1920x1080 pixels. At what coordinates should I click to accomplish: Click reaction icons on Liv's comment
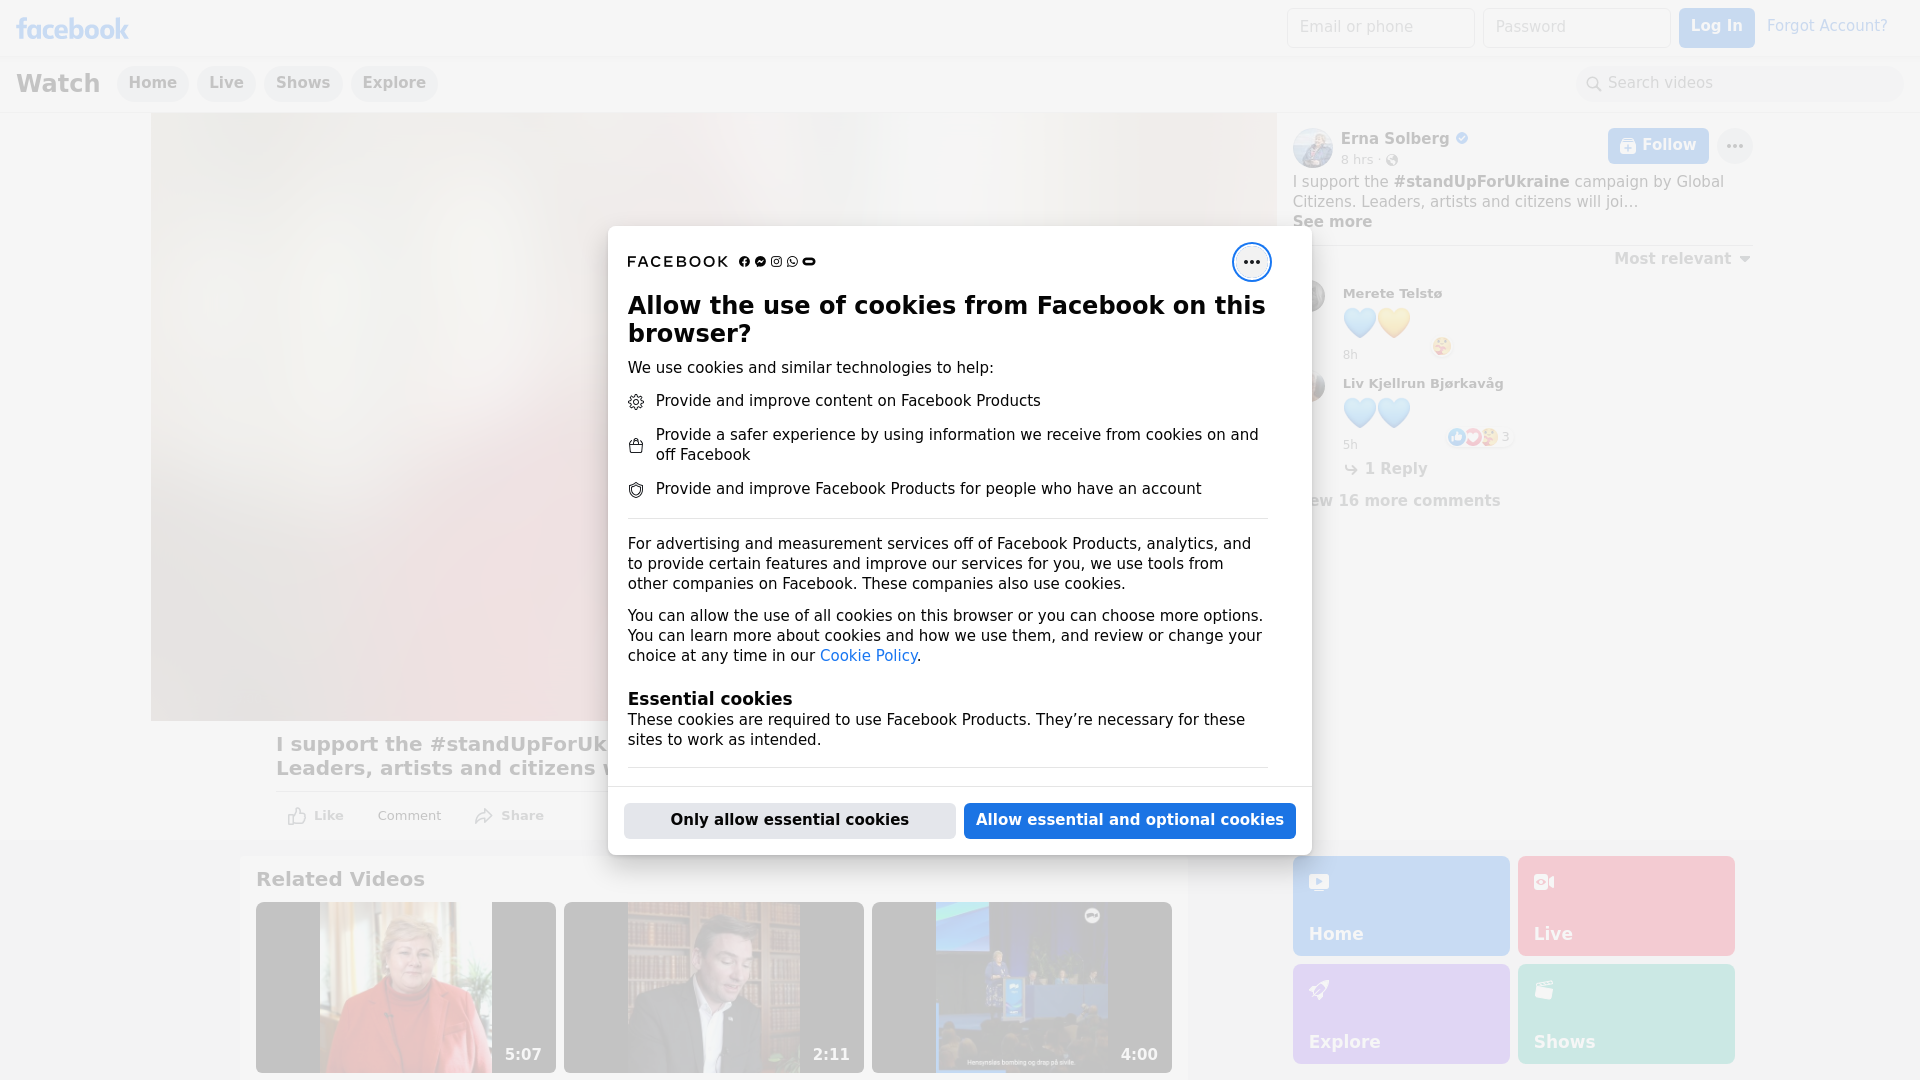[x=1478, y=437]
